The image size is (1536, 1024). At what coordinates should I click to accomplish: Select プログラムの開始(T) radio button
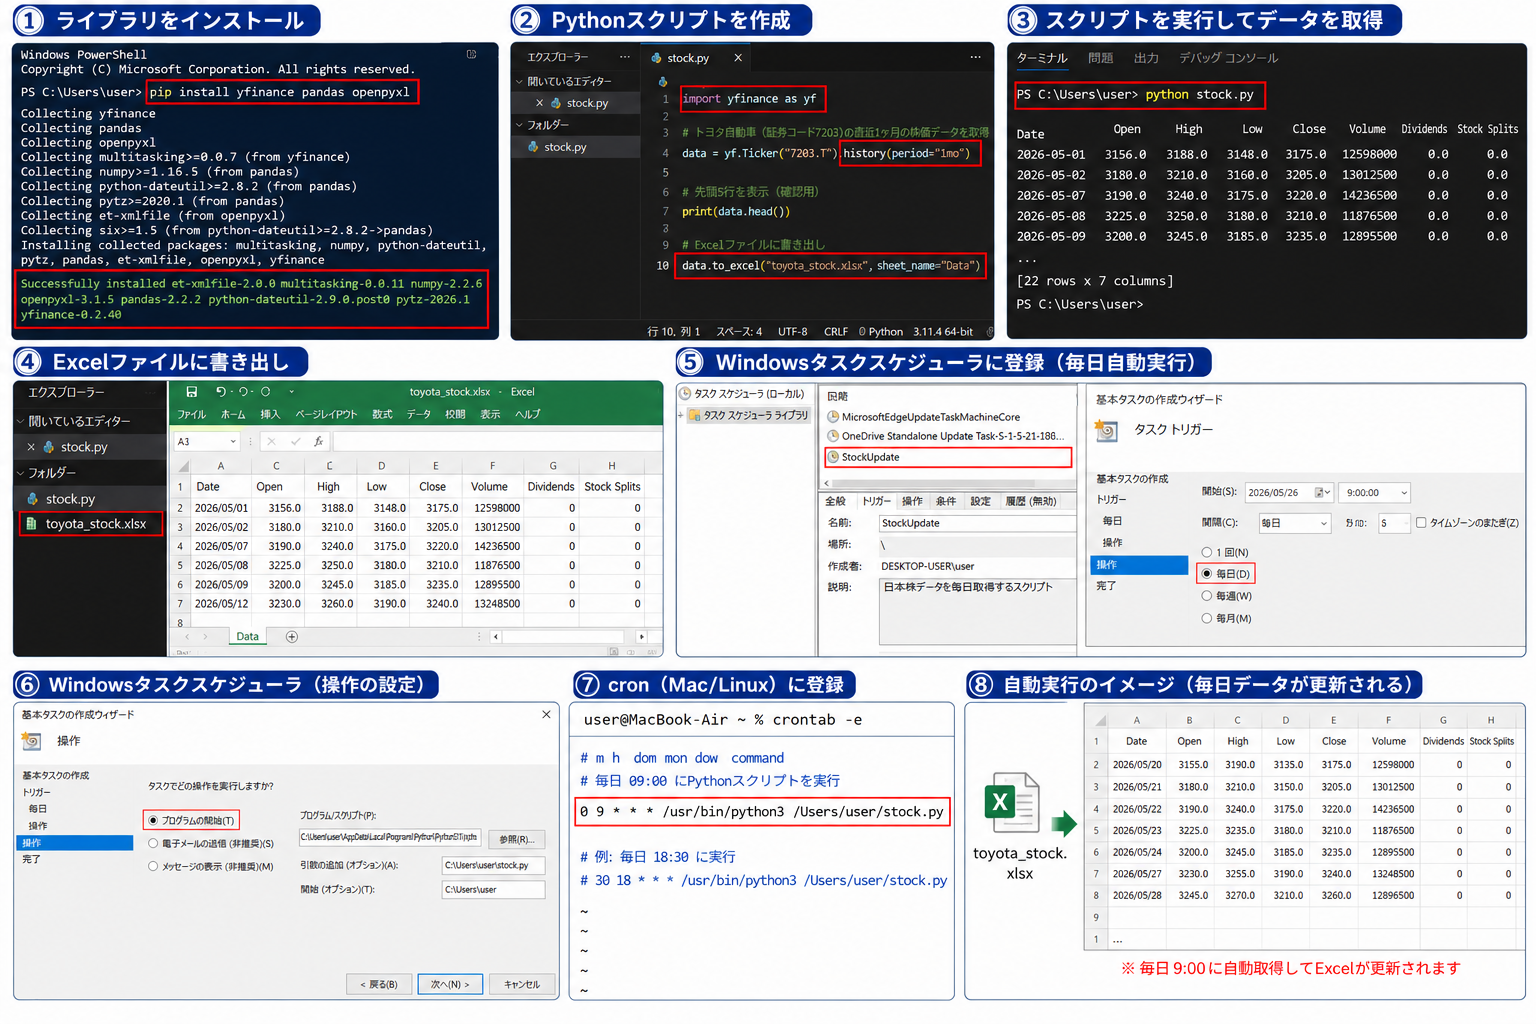point(153,820)
